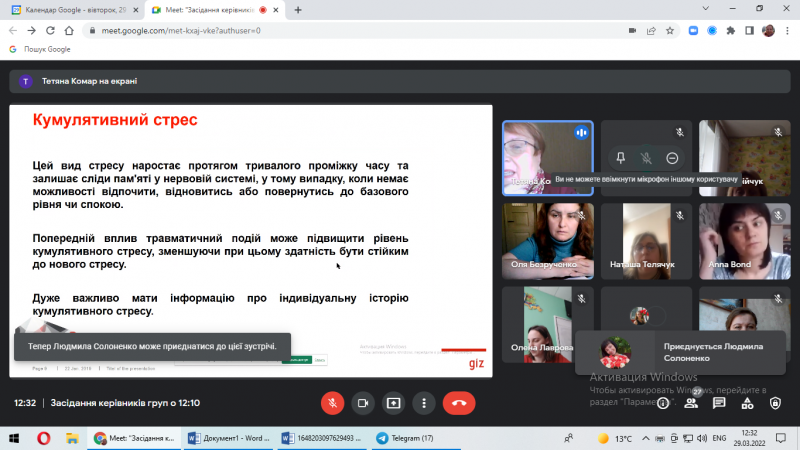Open the activities panel
The width and height of the screenshot is (800, 450).
click(x=747, y=404)
